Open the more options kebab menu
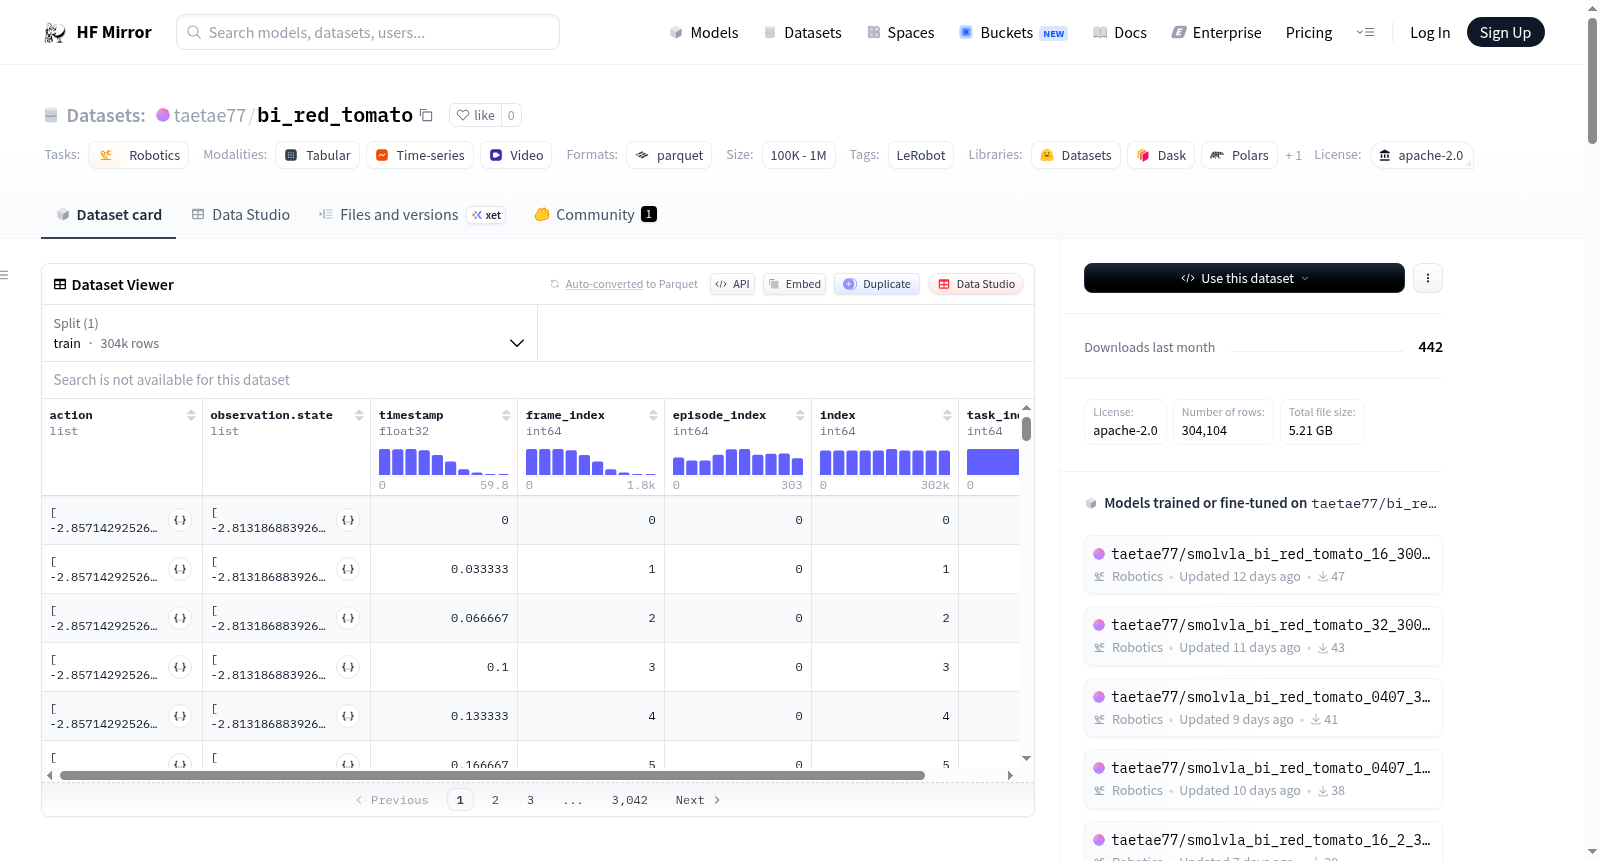 click(1428, 278)
